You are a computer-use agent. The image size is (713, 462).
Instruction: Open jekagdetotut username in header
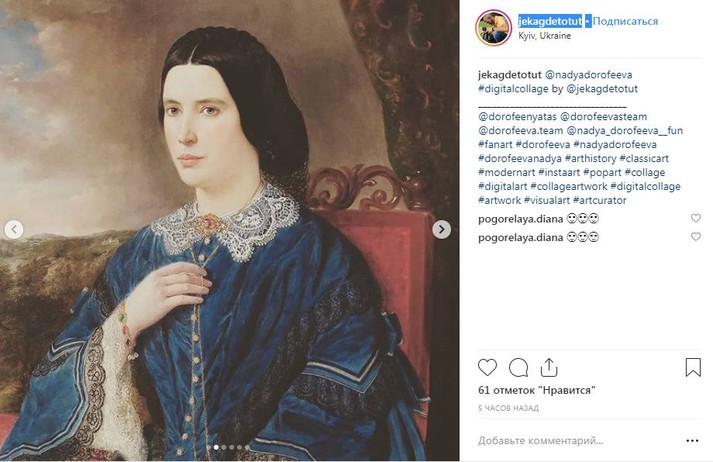click(x=550, y=21)
